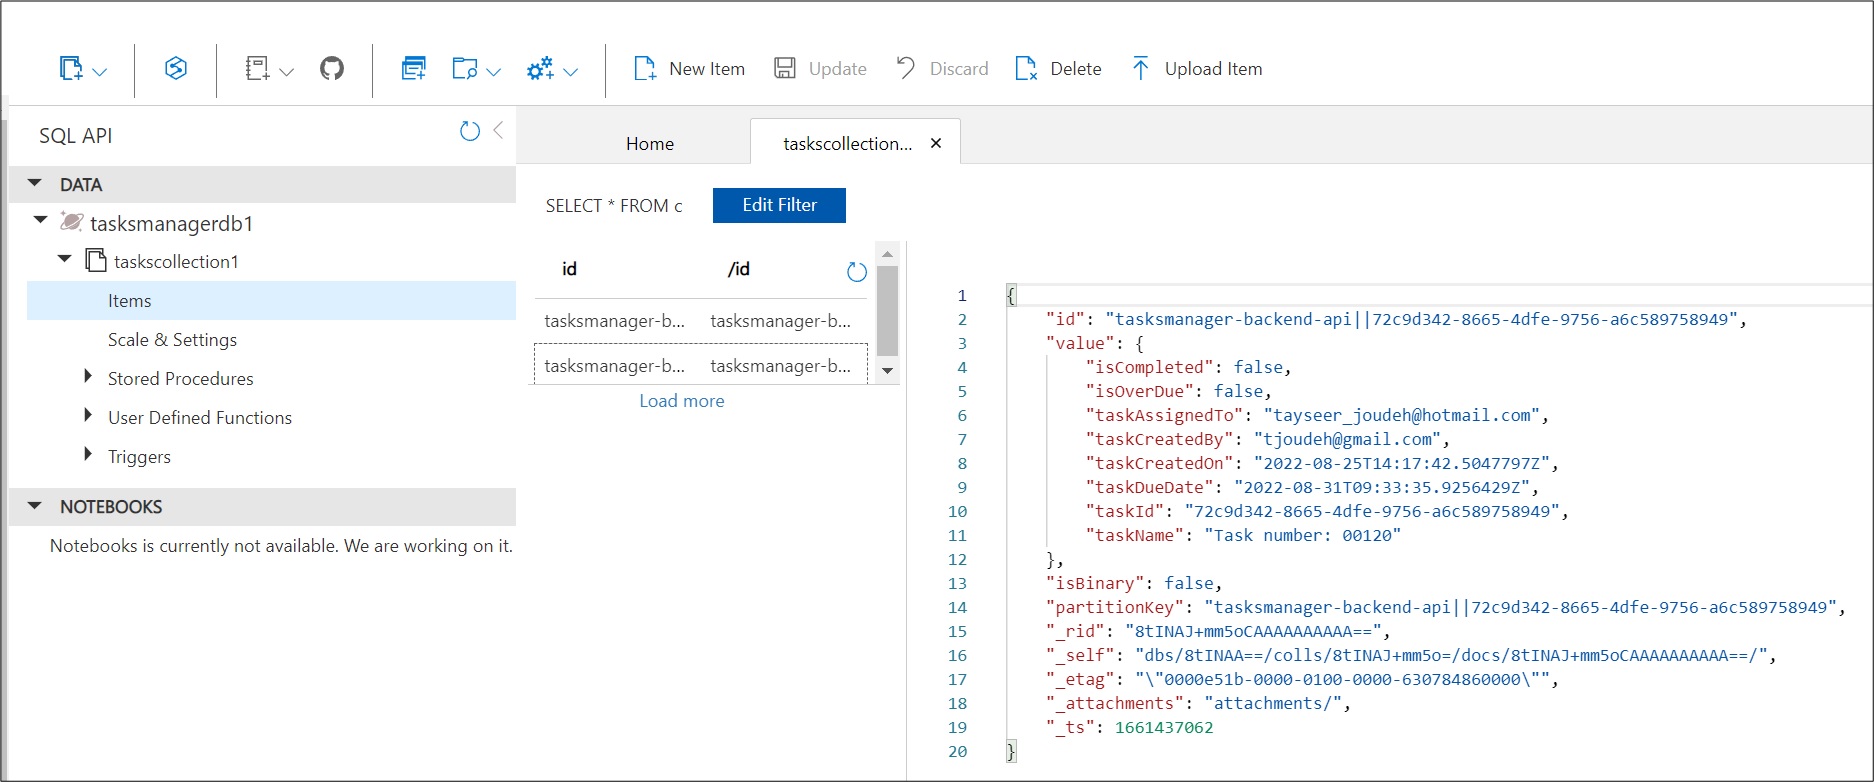Collapse the NOTEBOOKS section
1874x782 pixels.
pos(35,506)
